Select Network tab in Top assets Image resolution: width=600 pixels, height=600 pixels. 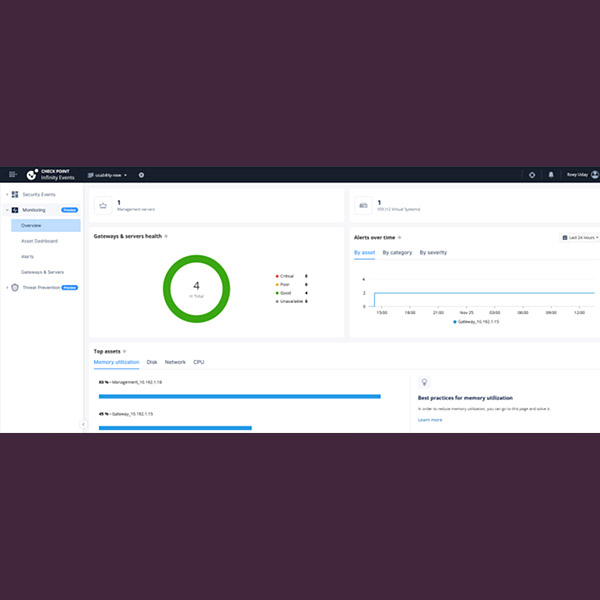(175, 362)
